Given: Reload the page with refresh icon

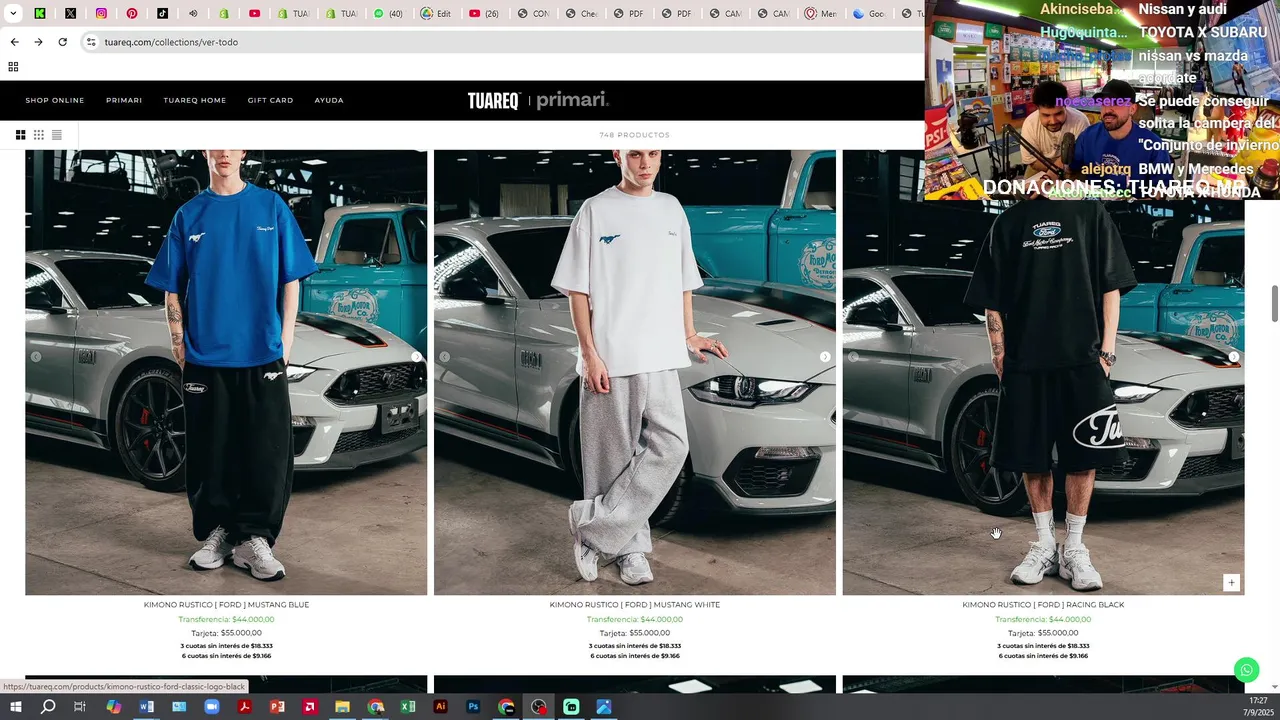Looking at the screenshot, I should pyautogui.click(x=62, y=42).
